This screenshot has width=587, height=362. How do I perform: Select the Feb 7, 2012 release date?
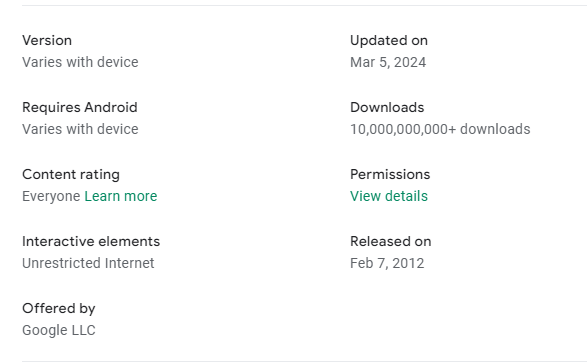[x=387, y=263]
